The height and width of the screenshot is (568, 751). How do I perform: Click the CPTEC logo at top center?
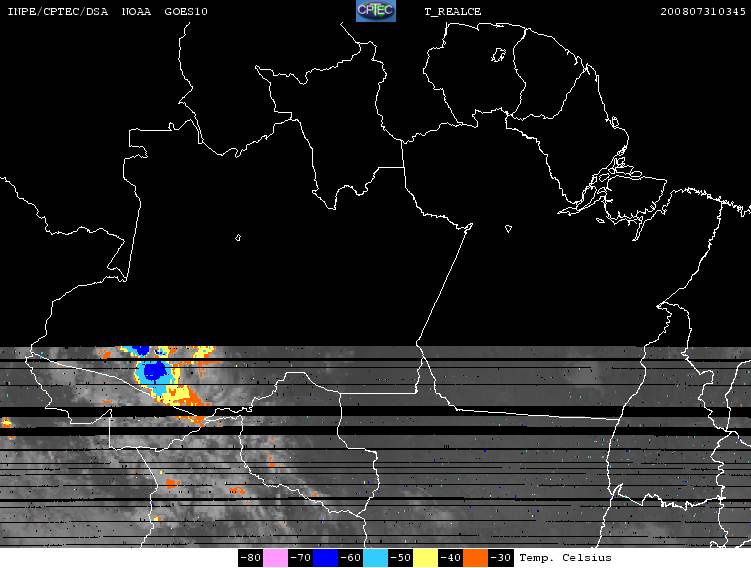click(376, 11)
